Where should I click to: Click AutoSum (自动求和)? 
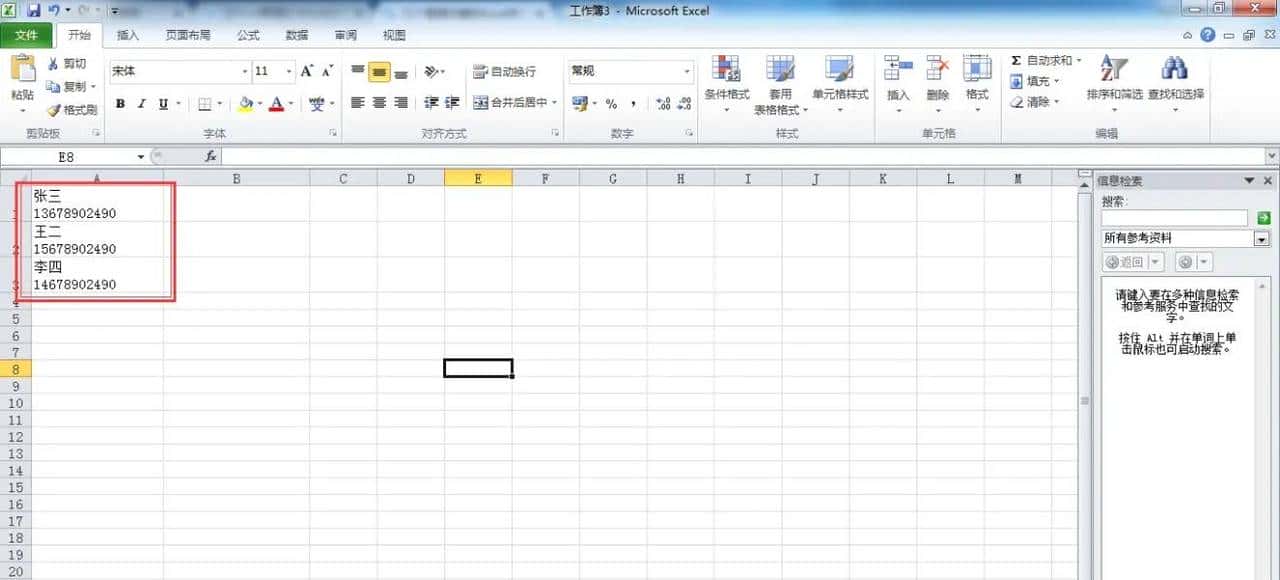click(x=1040, y=61)
